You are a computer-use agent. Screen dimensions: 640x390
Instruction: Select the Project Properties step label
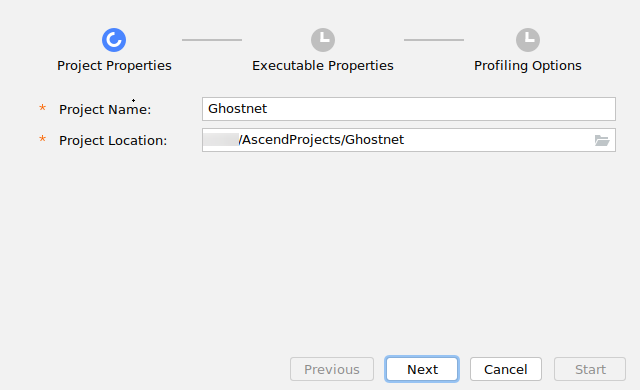pos(114,66)
